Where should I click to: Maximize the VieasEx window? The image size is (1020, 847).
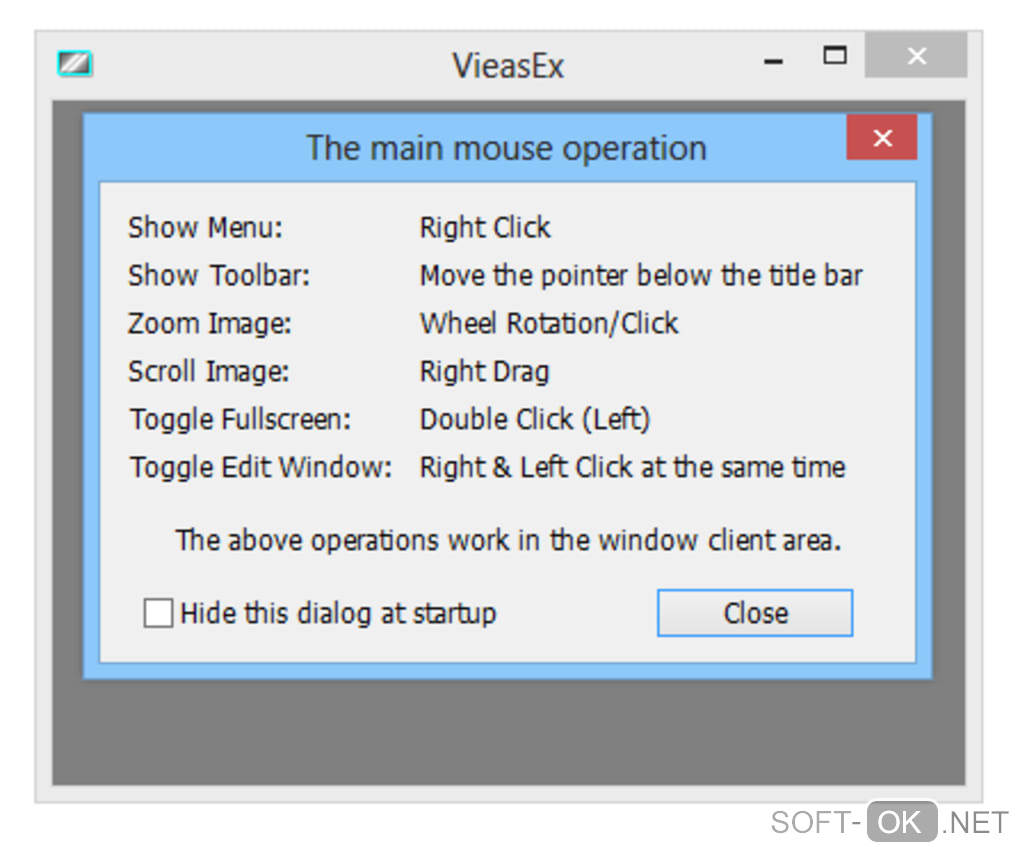[x=834, y=56]
